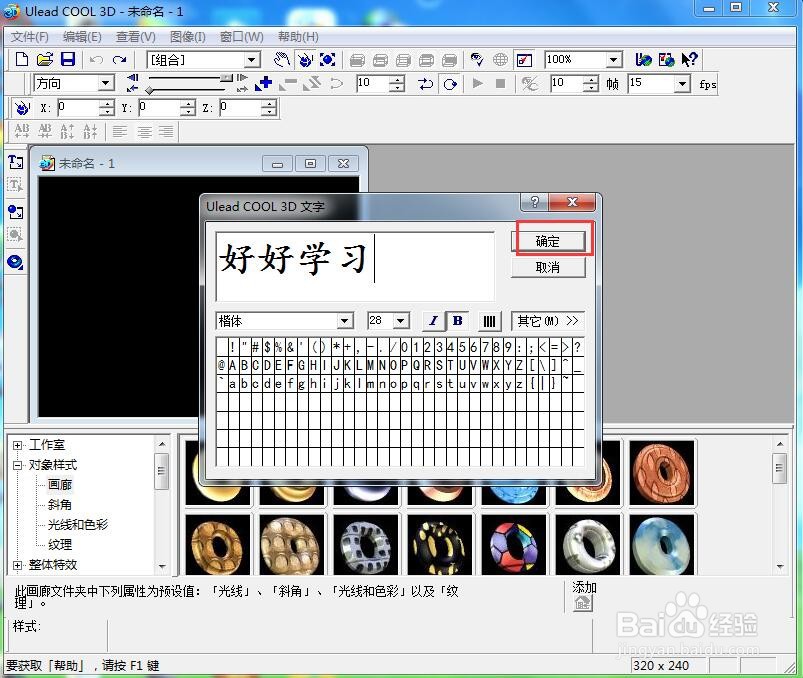
Task: Click the text entry box containing 好好学习
Action: 355,266
